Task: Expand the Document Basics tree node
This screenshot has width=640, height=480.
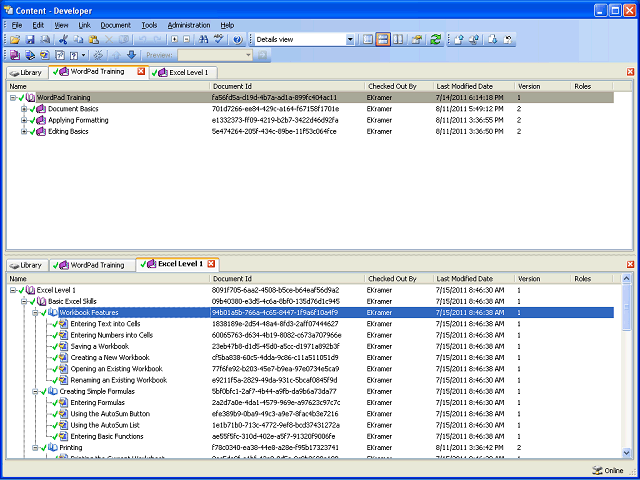Action: tap(24, 109)
